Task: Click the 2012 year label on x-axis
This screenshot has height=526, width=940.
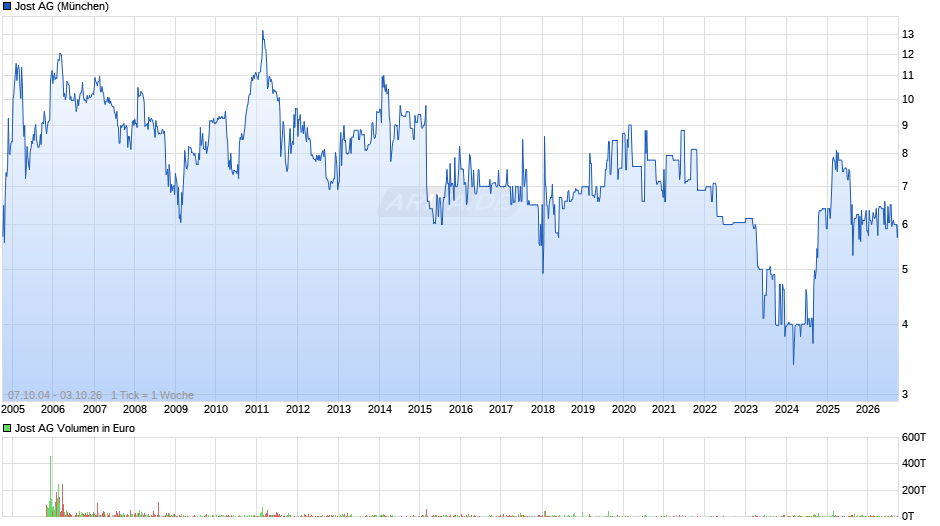Action: [x=298, y=409]
